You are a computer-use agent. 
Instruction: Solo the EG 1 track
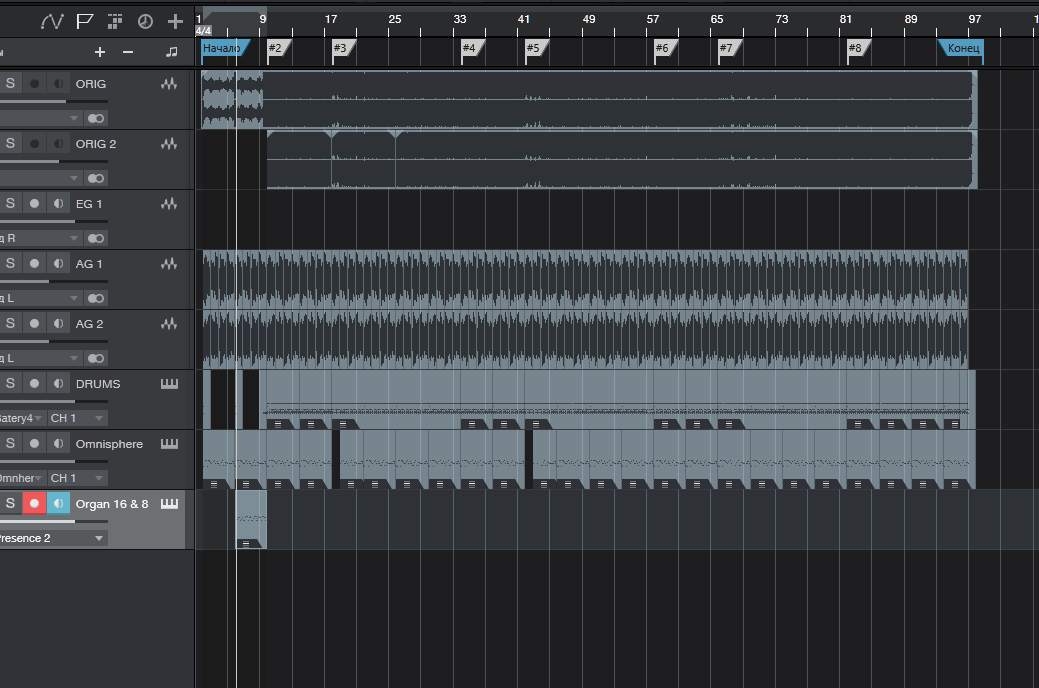point(10,203)
